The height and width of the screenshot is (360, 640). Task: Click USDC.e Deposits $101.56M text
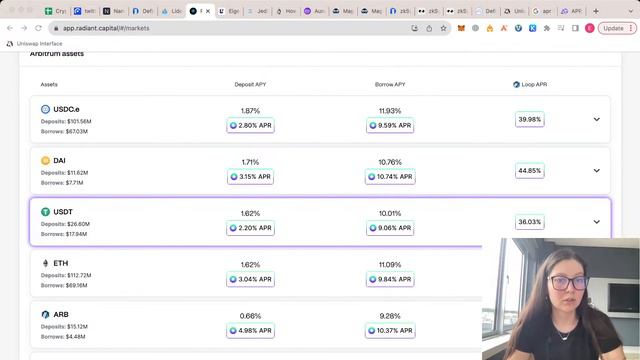click(x=66, y=121)
